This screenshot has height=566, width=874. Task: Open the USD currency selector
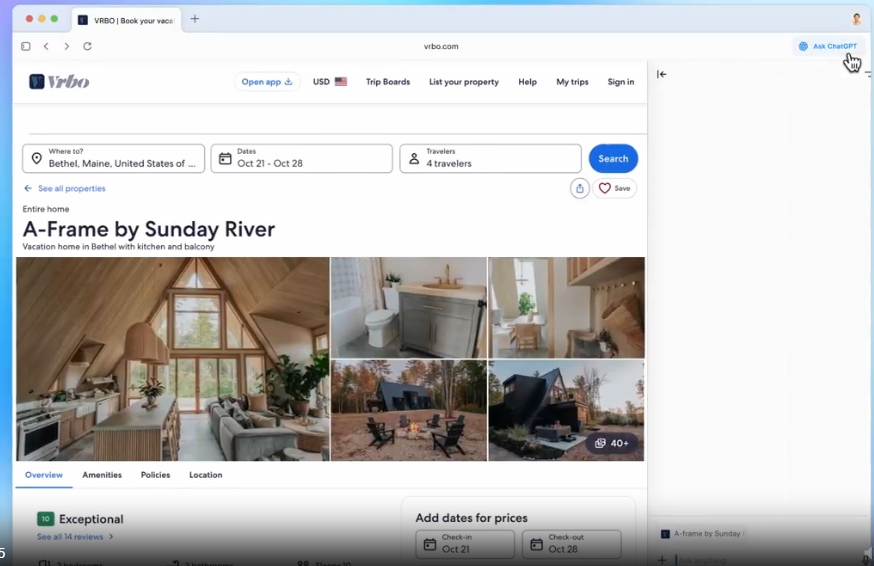(329, 82)
